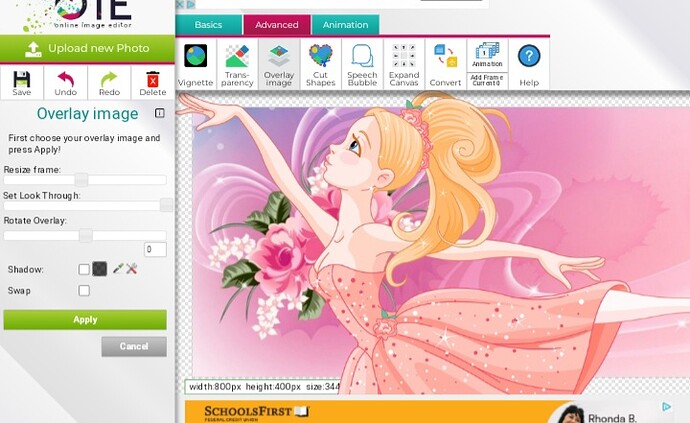Screen dimensions: 690x423
Task: Open the Animation add frame tool
Action: tap(487, 63)
